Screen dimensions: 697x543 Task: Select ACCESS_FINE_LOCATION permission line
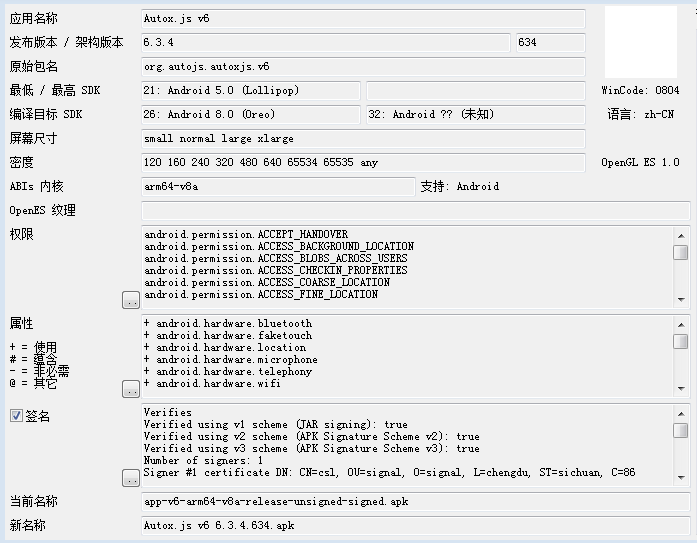pos(261,294)
